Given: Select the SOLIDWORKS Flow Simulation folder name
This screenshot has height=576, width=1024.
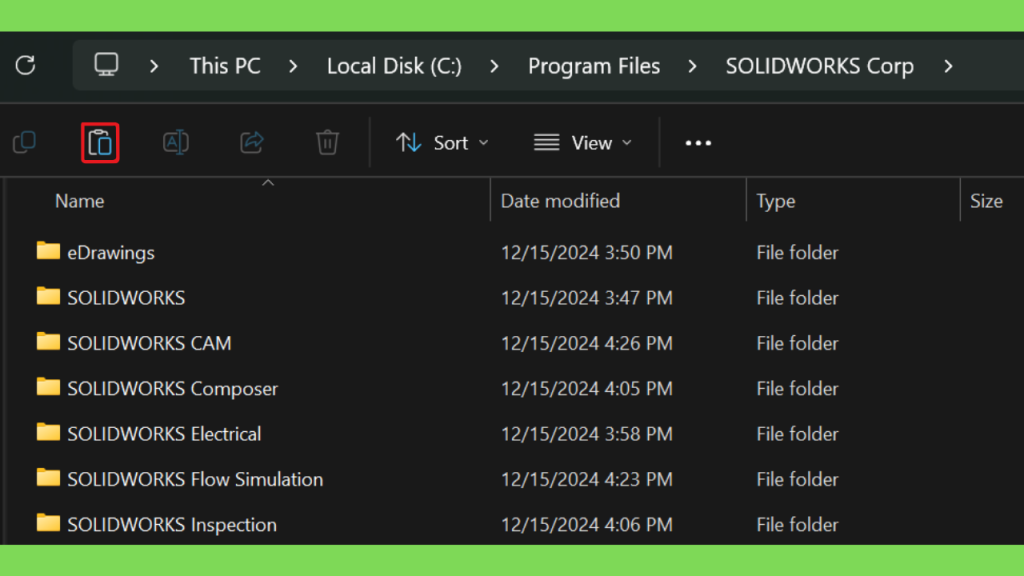Looking at the screenshot, I should click(195, 479).
